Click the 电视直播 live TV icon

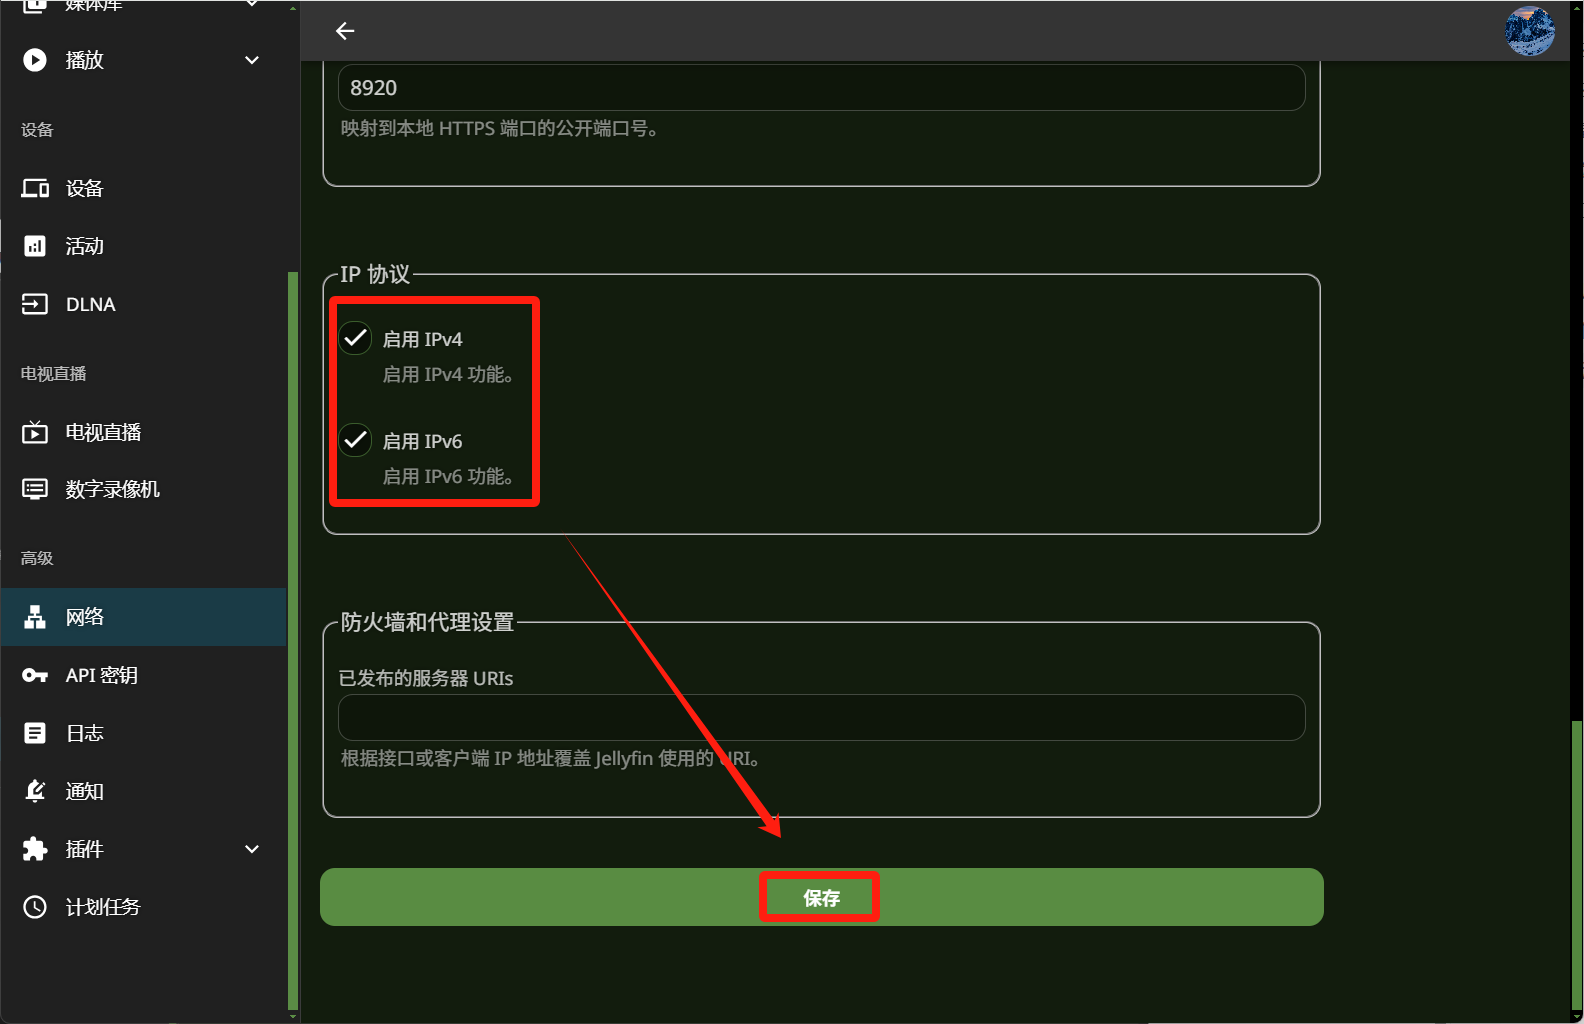coord(35,432)
